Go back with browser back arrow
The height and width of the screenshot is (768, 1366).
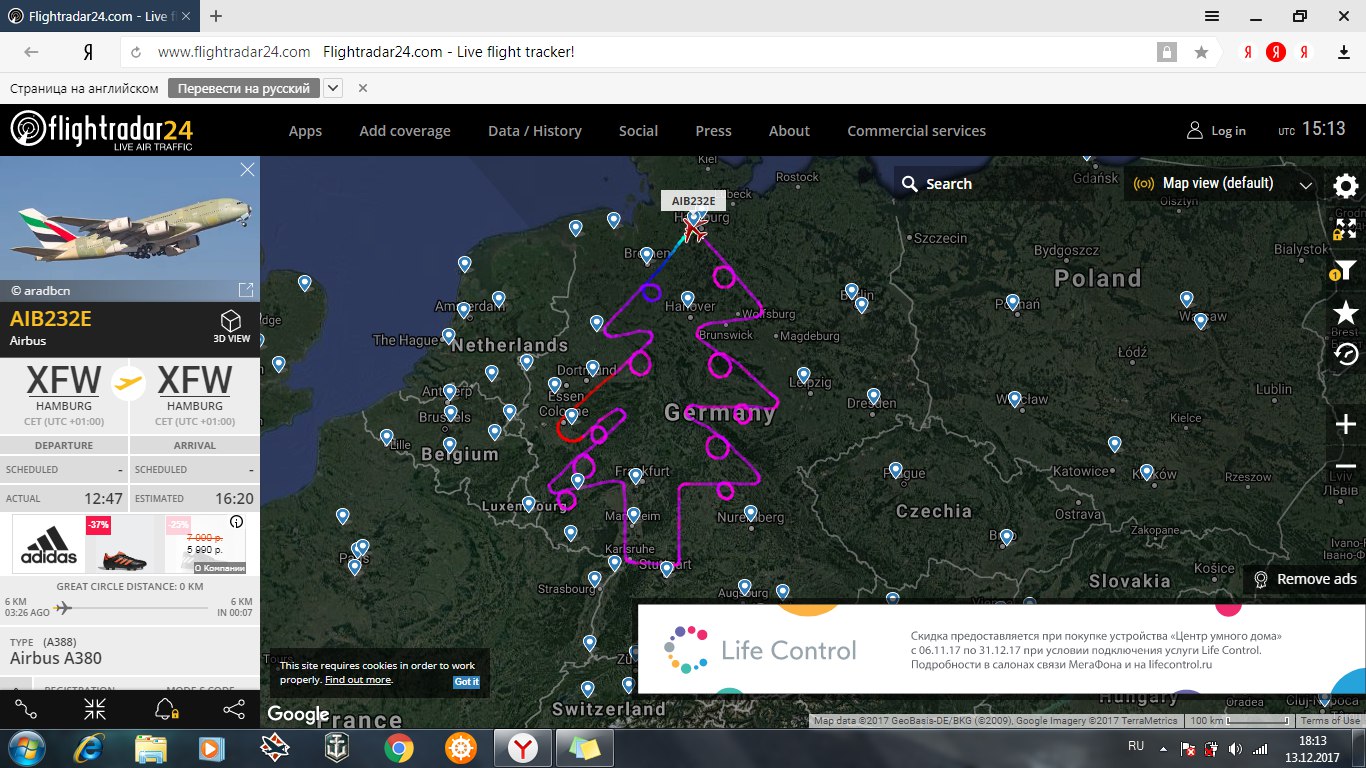pyautogui.click(x=31, y=53)
